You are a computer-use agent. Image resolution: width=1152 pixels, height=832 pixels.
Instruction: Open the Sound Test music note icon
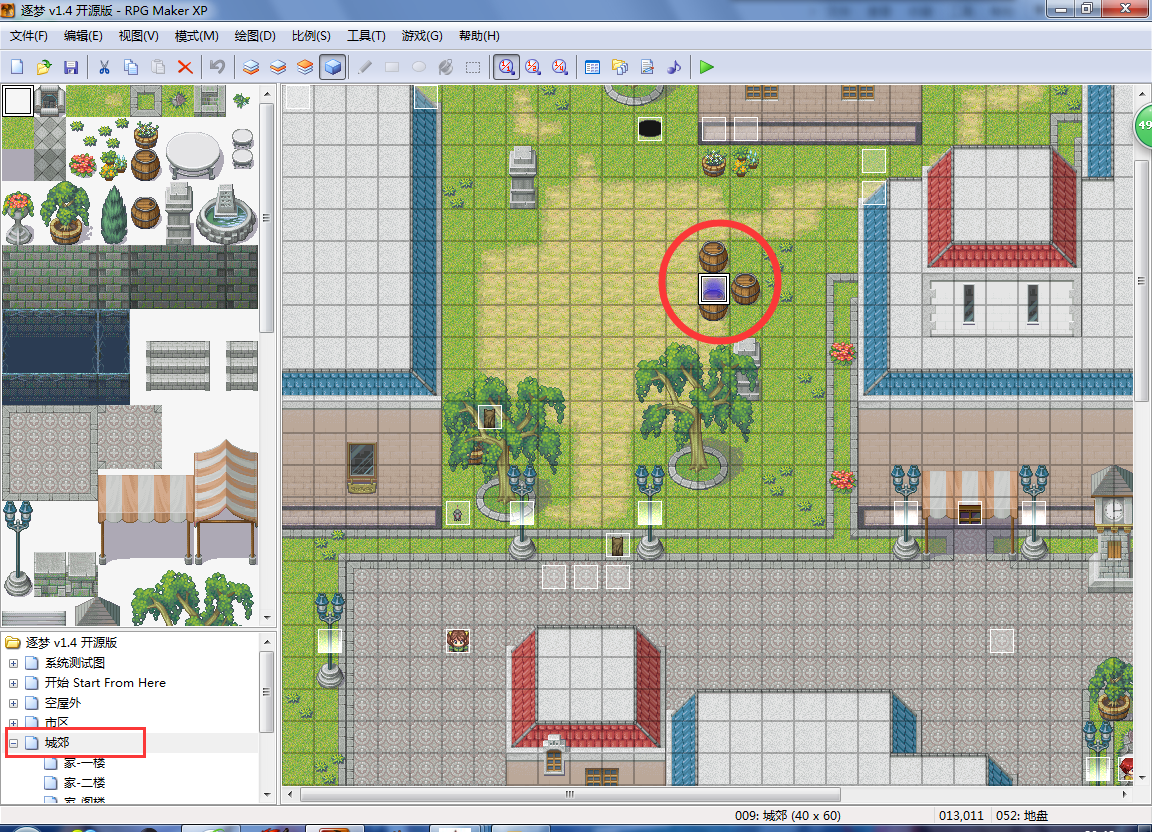674,68
